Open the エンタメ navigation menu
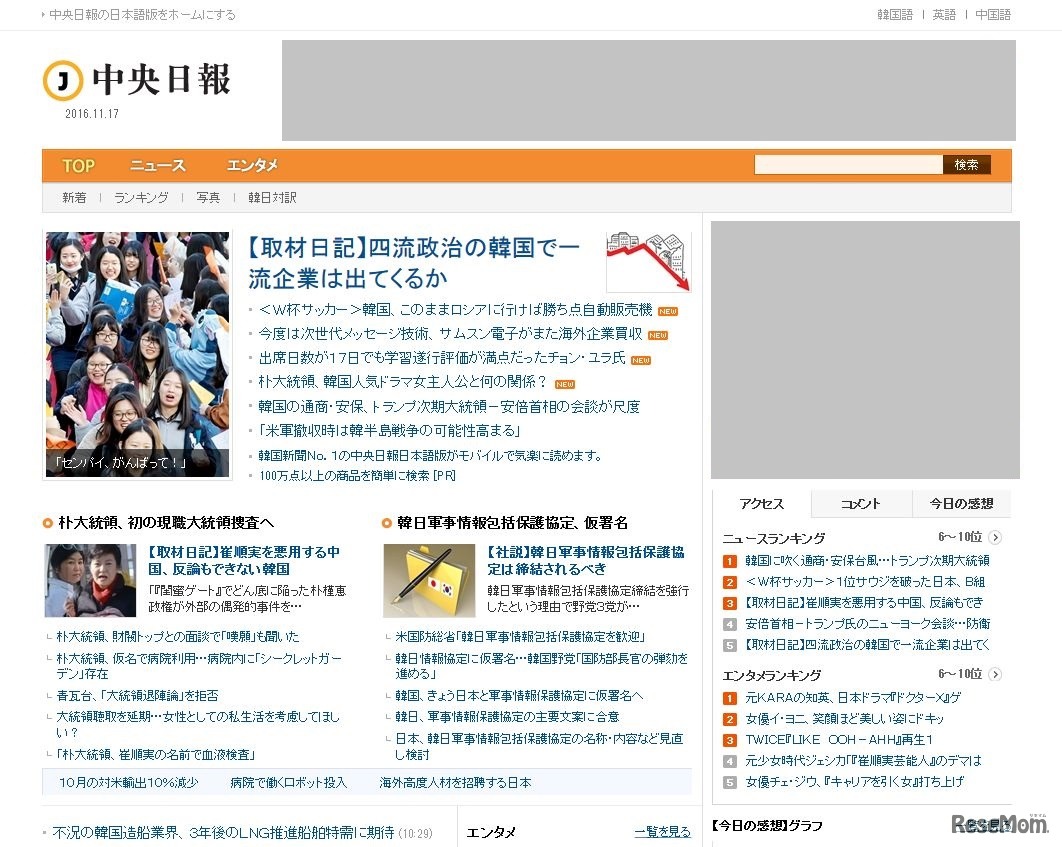The image size is (1062, 847). coord(252,166)
